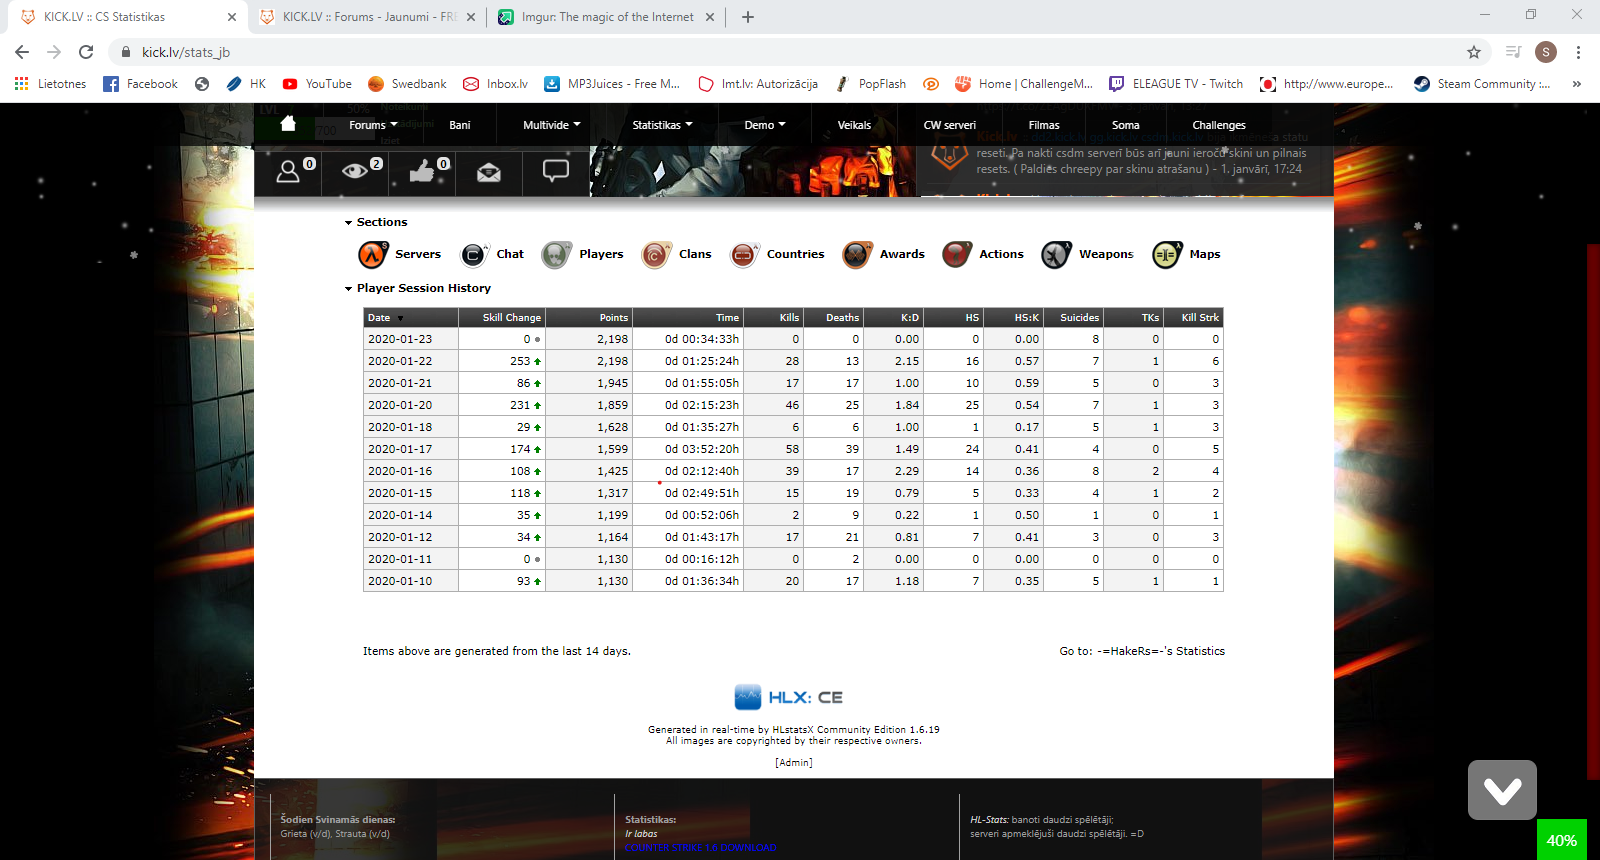Switch to KICK.LV Forums tab
This screenshot has height=860, width=1600.
(368, 17)
